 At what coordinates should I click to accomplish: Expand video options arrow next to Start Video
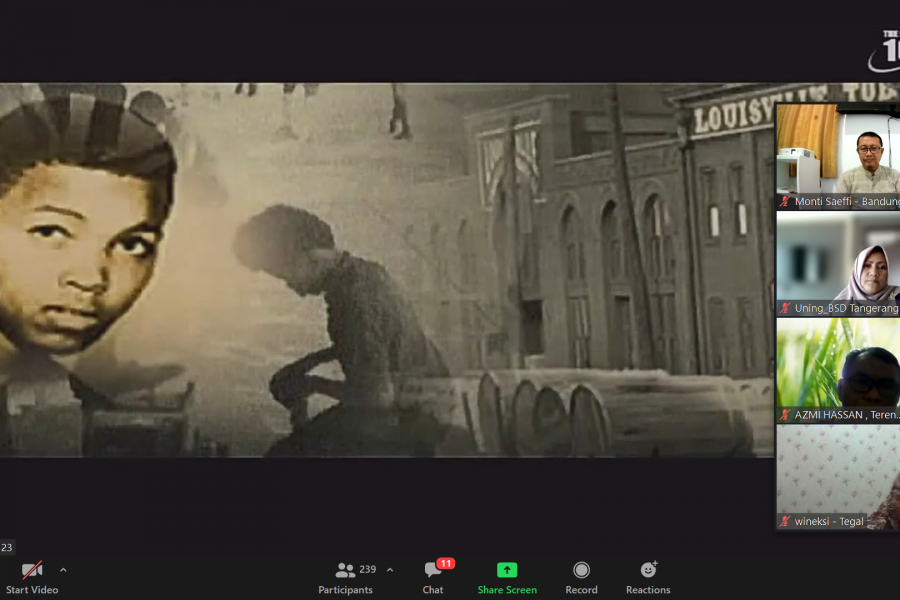tap(63, 570)
